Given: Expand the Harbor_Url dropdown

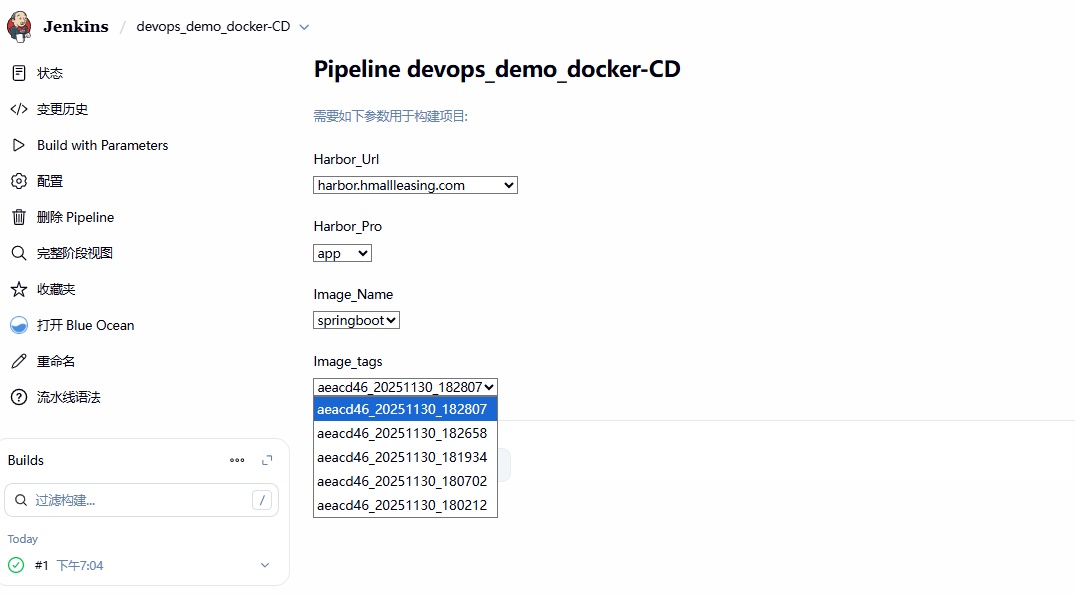Looking at the screenshot, I should [x=415, y=185].
